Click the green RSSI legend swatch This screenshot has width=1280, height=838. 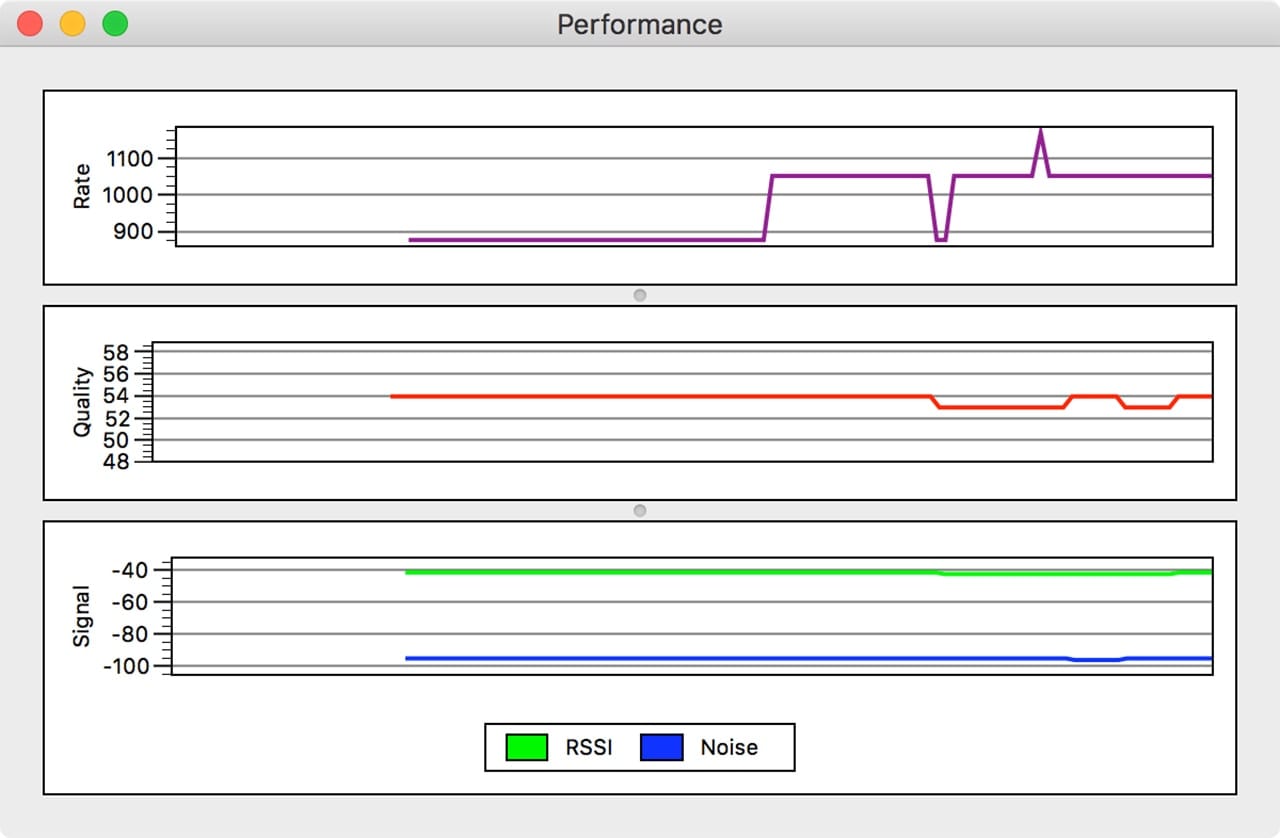point(527,747)
